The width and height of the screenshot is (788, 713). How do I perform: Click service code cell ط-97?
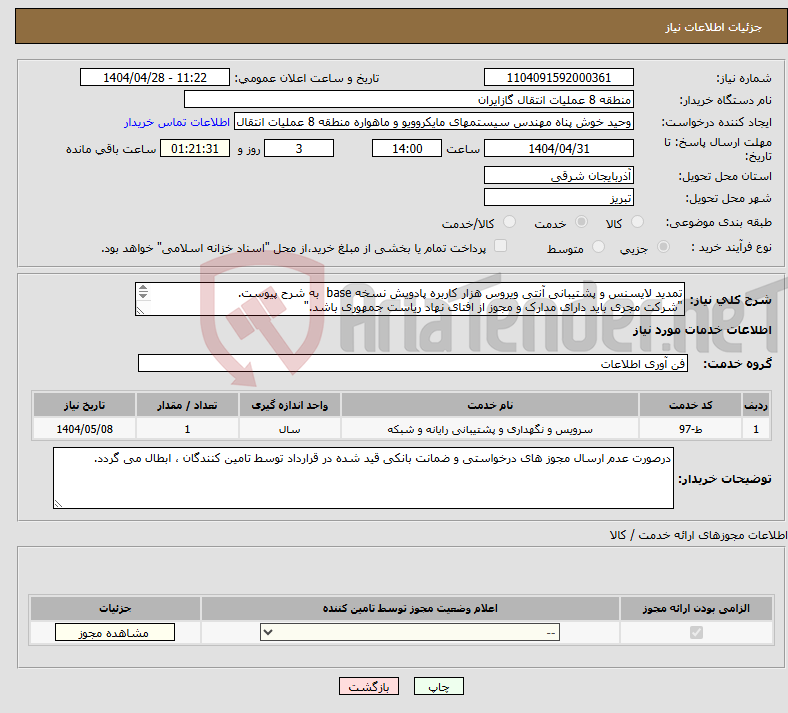[691, 429]
